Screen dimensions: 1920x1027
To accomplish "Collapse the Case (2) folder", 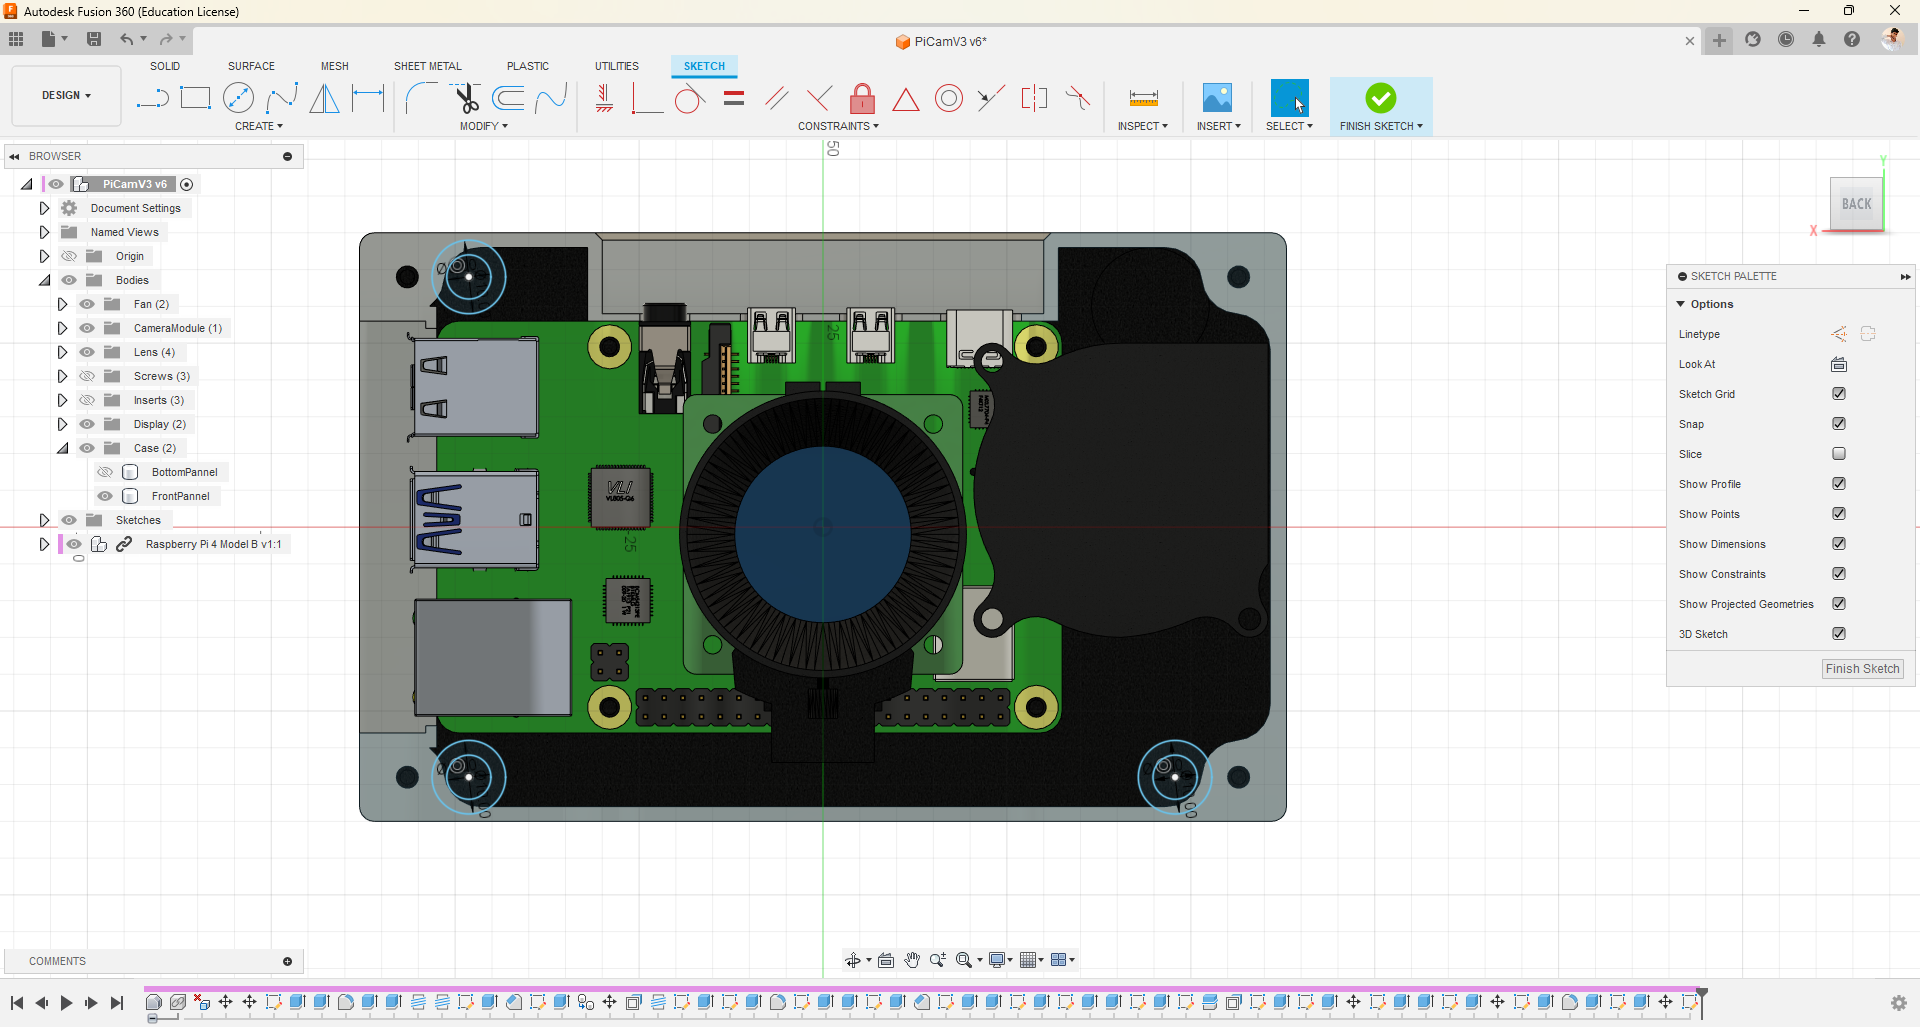I will click(x=62, y=448).
